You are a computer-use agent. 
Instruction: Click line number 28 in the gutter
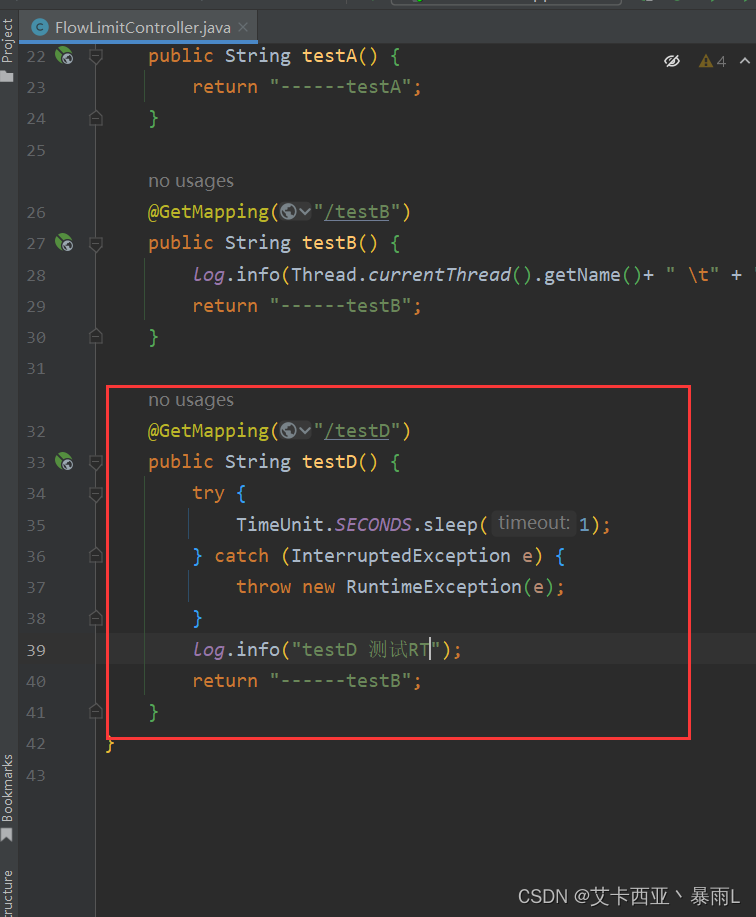tap(36, 275)
